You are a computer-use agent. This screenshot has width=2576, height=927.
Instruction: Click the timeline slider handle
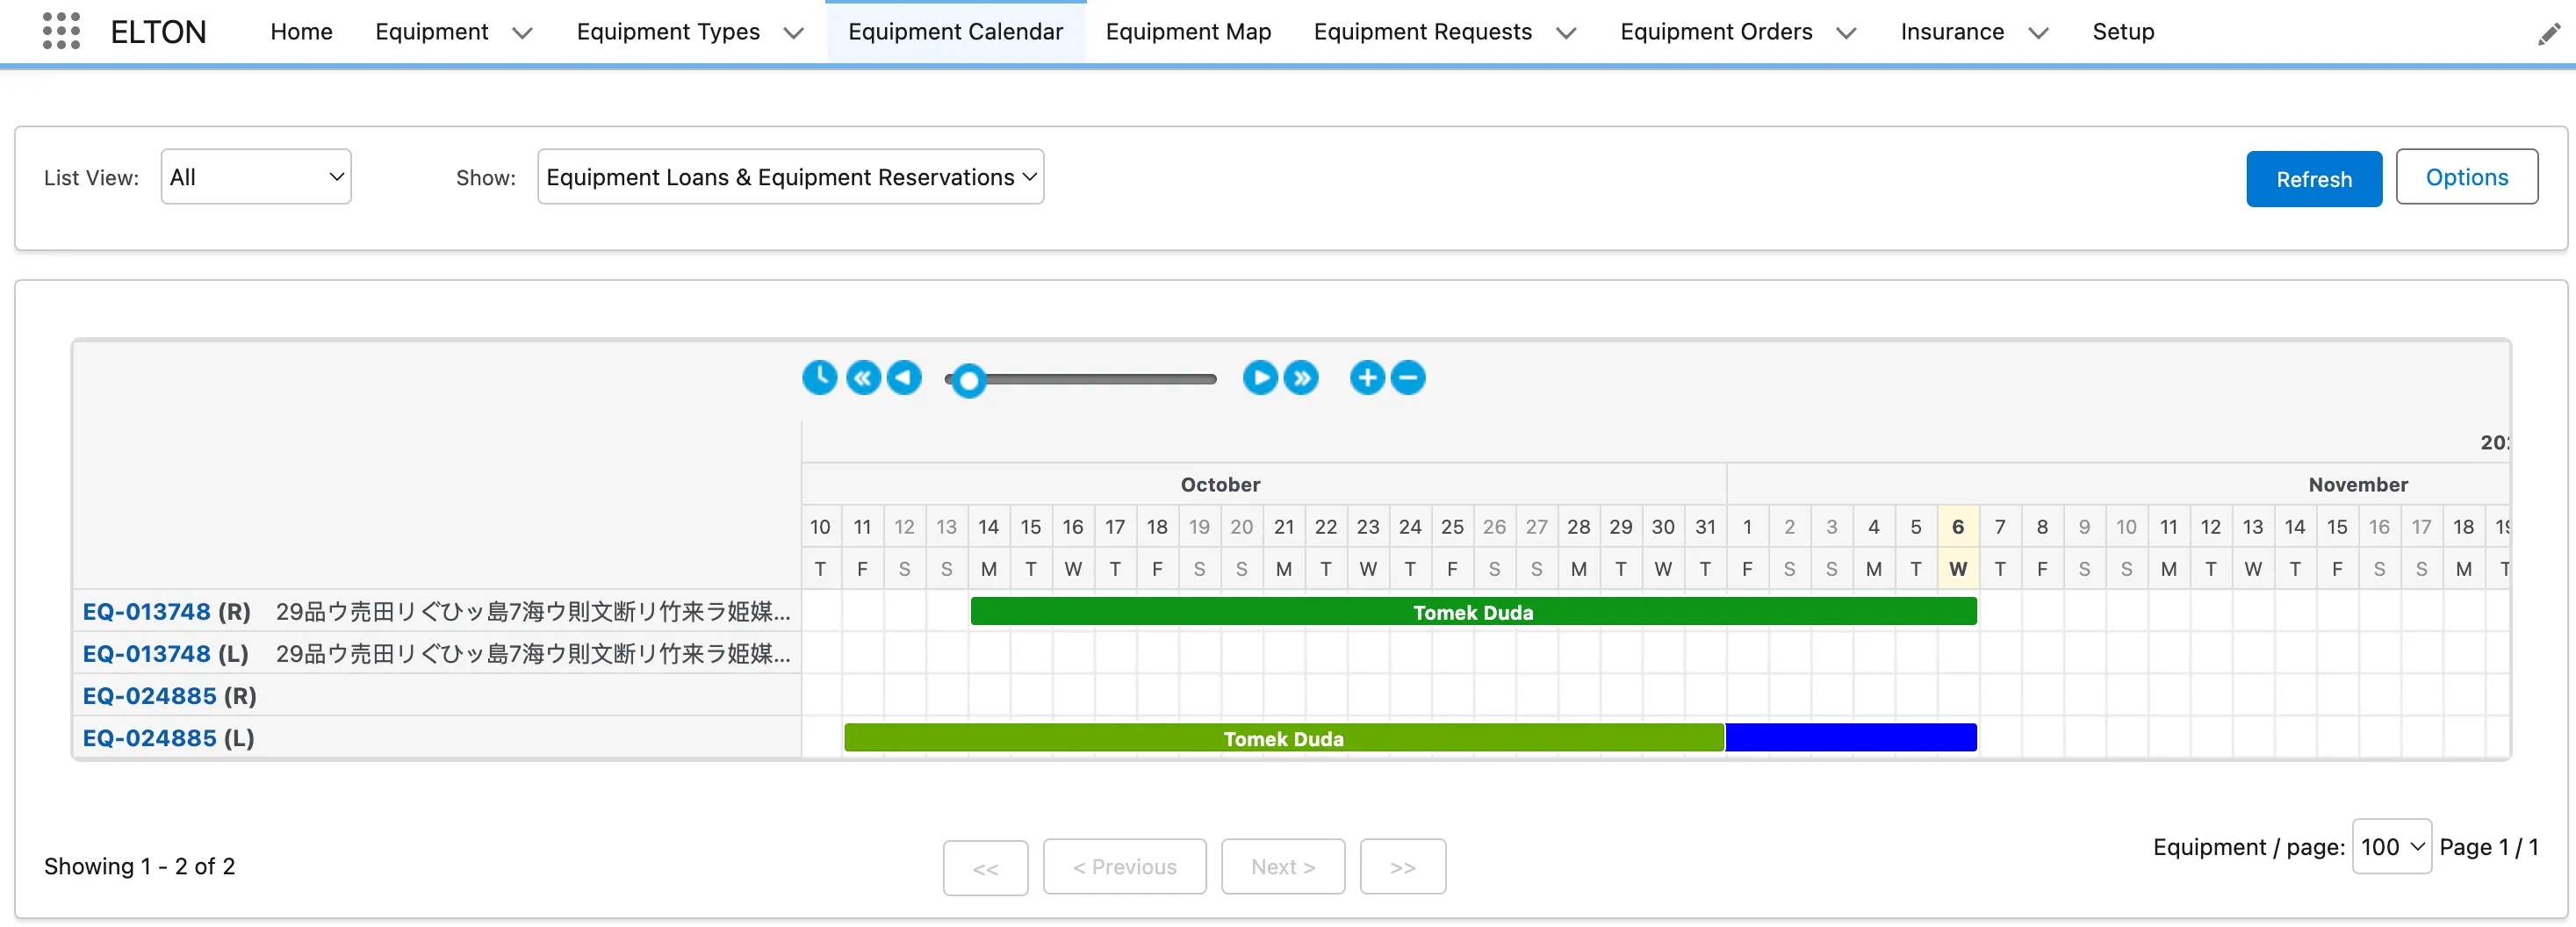click(x=968, y=380)
